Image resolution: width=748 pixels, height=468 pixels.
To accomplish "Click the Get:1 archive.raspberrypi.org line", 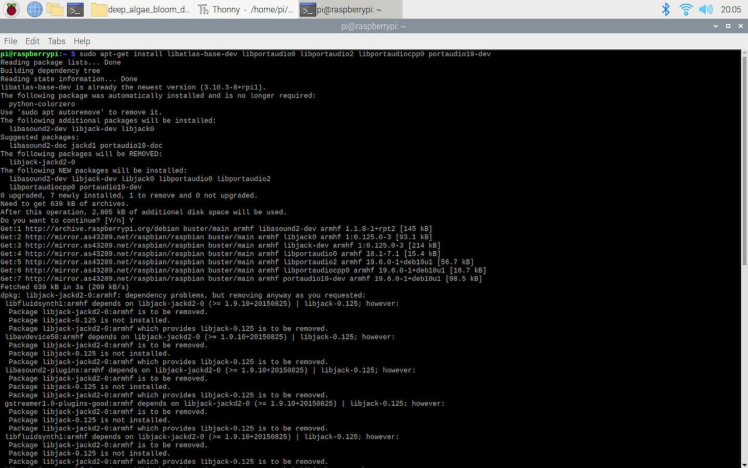I will 216,229.
